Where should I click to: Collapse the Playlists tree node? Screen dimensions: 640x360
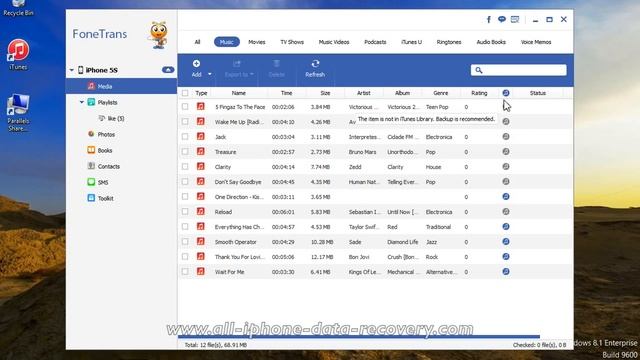coord(82,102)
